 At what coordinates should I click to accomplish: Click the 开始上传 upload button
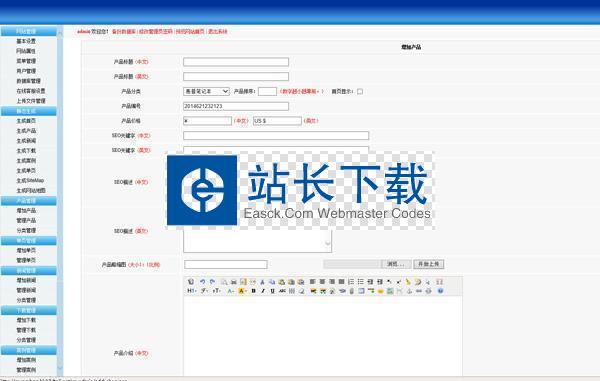click(x=429, y=264)
